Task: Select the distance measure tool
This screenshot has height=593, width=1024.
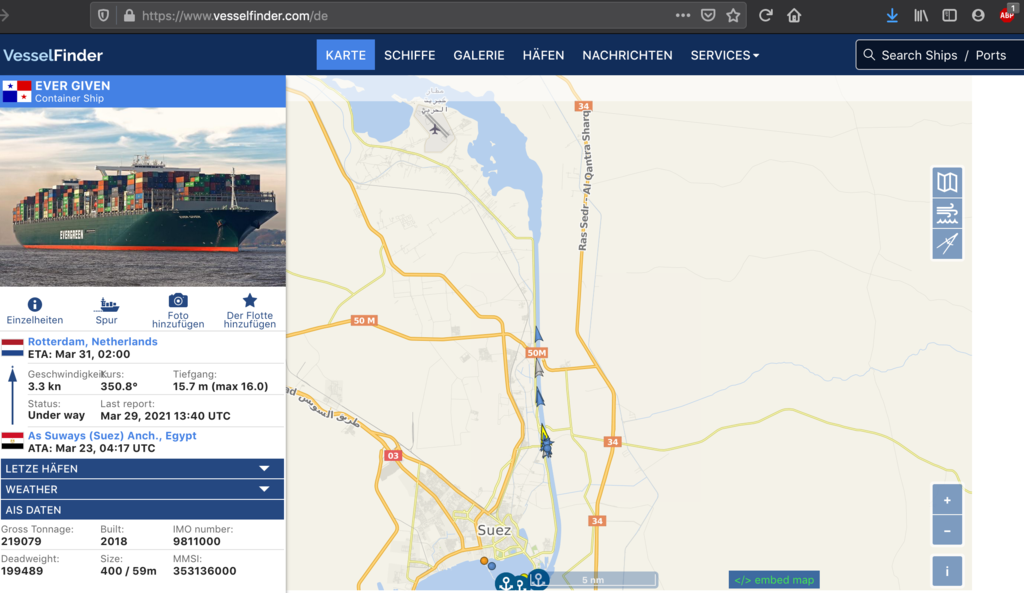Action: [947, 244]
